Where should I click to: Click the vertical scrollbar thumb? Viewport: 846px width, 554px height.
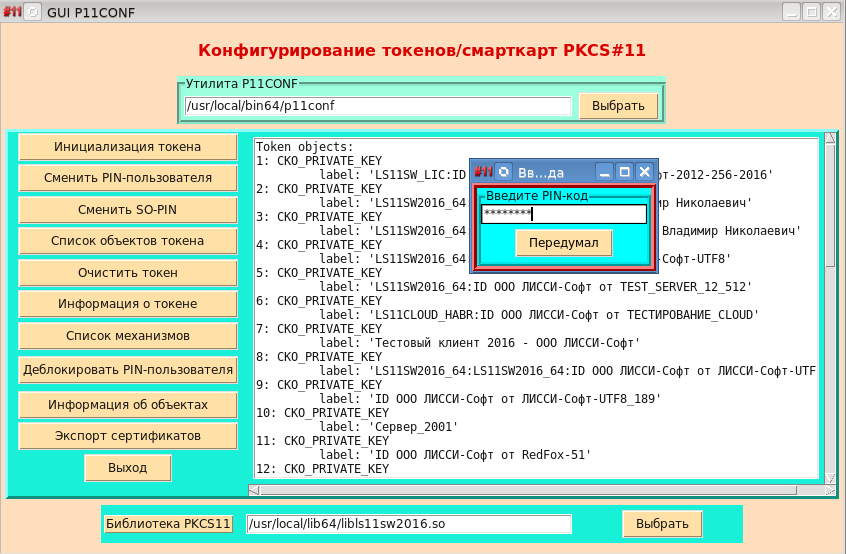tap(830, 205)
